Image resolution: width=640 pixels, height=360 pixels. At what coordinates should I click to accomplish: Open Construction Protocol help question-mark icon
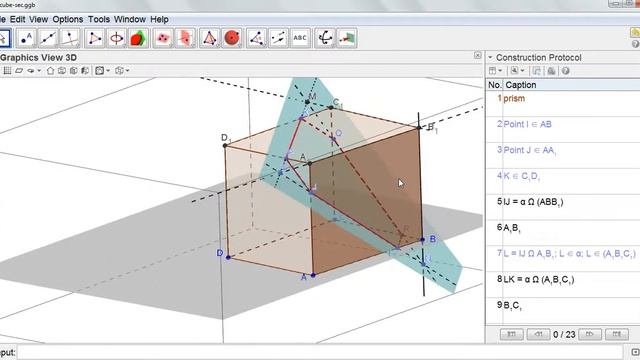pyautogui.click(x=565, y=71)
